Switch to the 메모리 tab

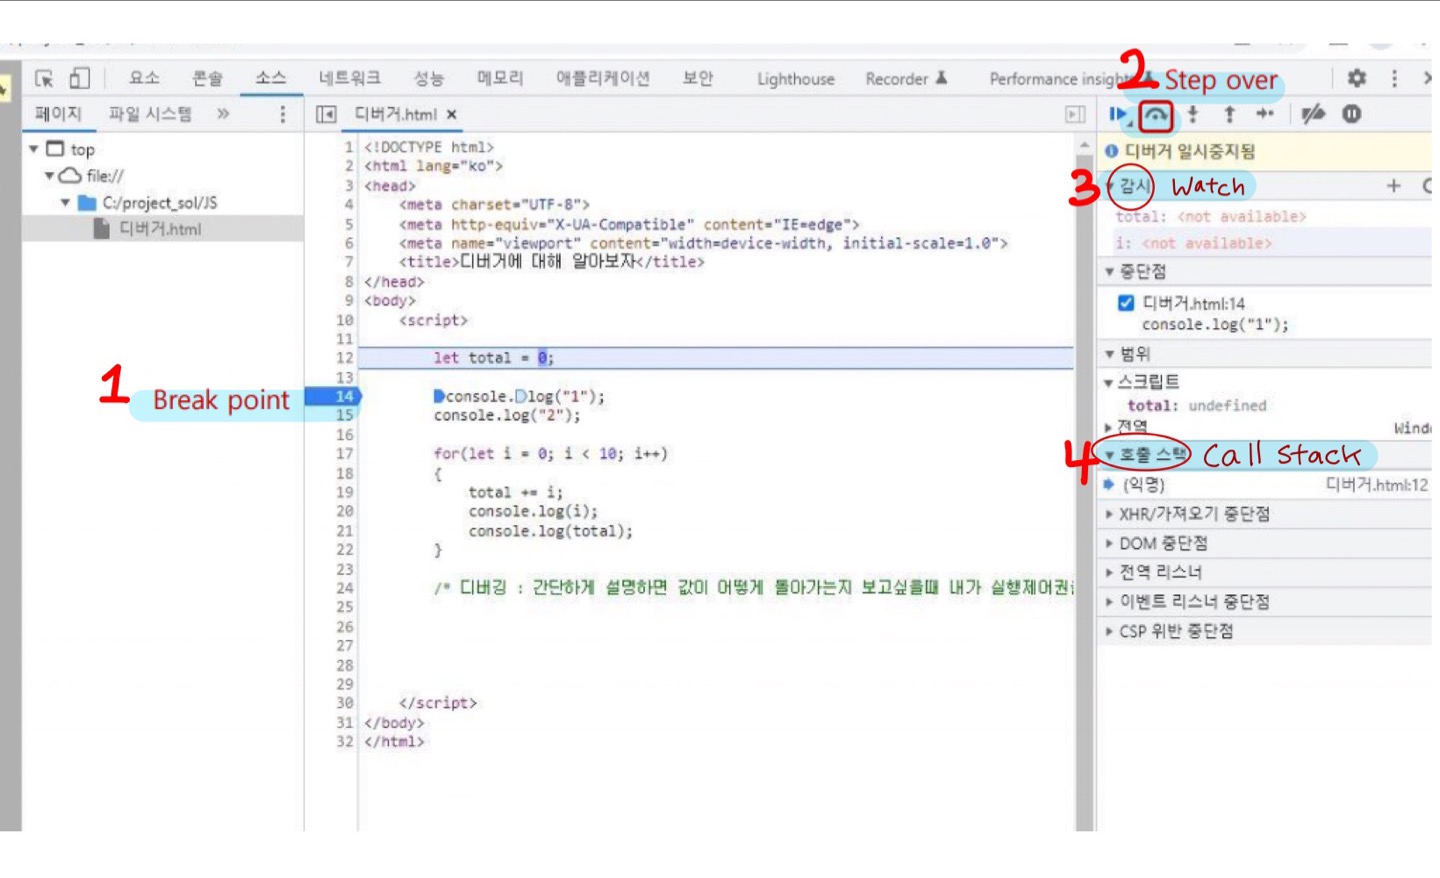[x=499, y=78]
